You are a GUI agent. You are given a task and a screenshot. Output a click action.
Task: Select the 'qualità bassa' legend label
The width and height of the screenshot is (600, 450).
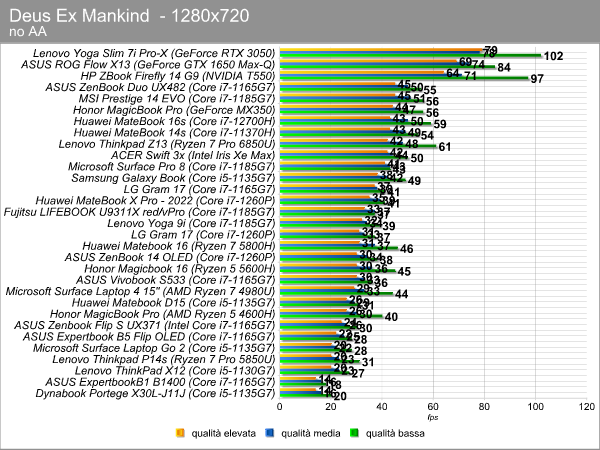pos(395,433)
